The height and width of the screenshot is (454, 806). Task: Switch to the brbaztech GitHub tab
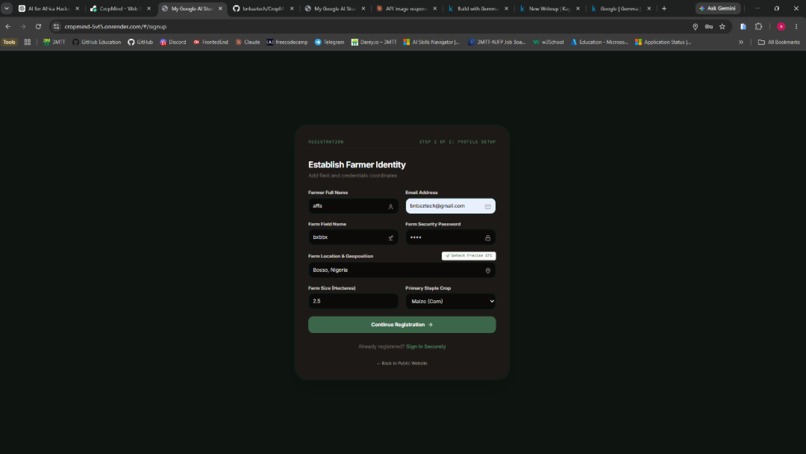[264, 8]
